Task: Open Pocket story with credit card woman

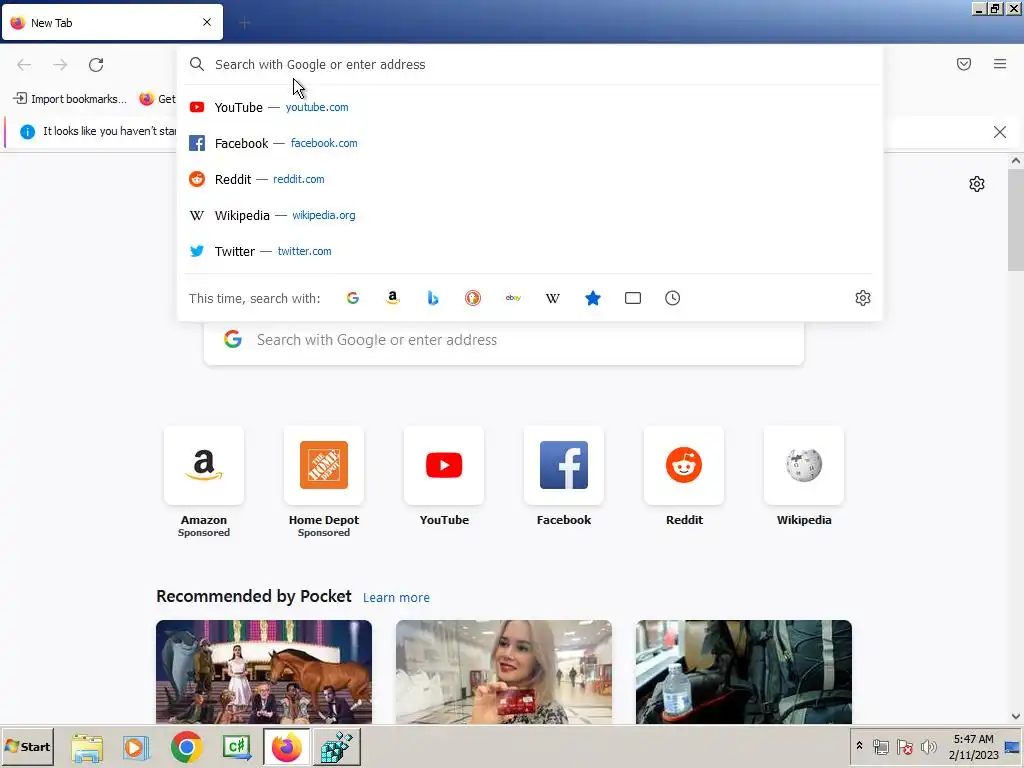Action: click(504, 672)
